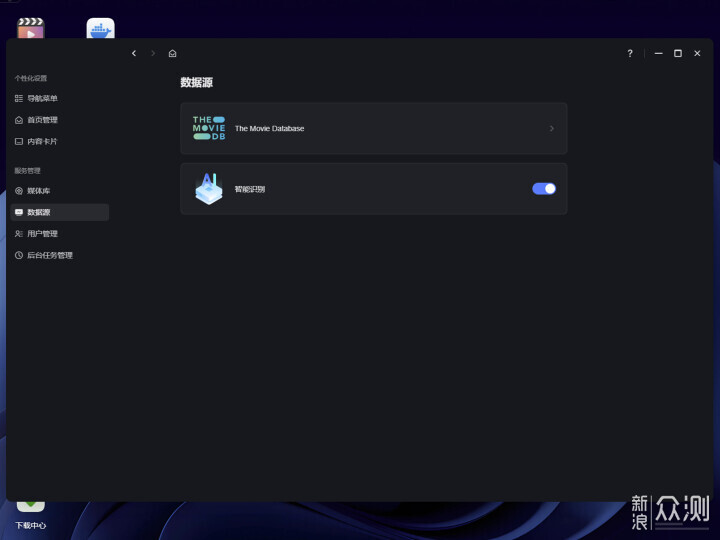Click the 下载中心 desktop label
The image size is (720, 540).
click(x=31, y=525)
